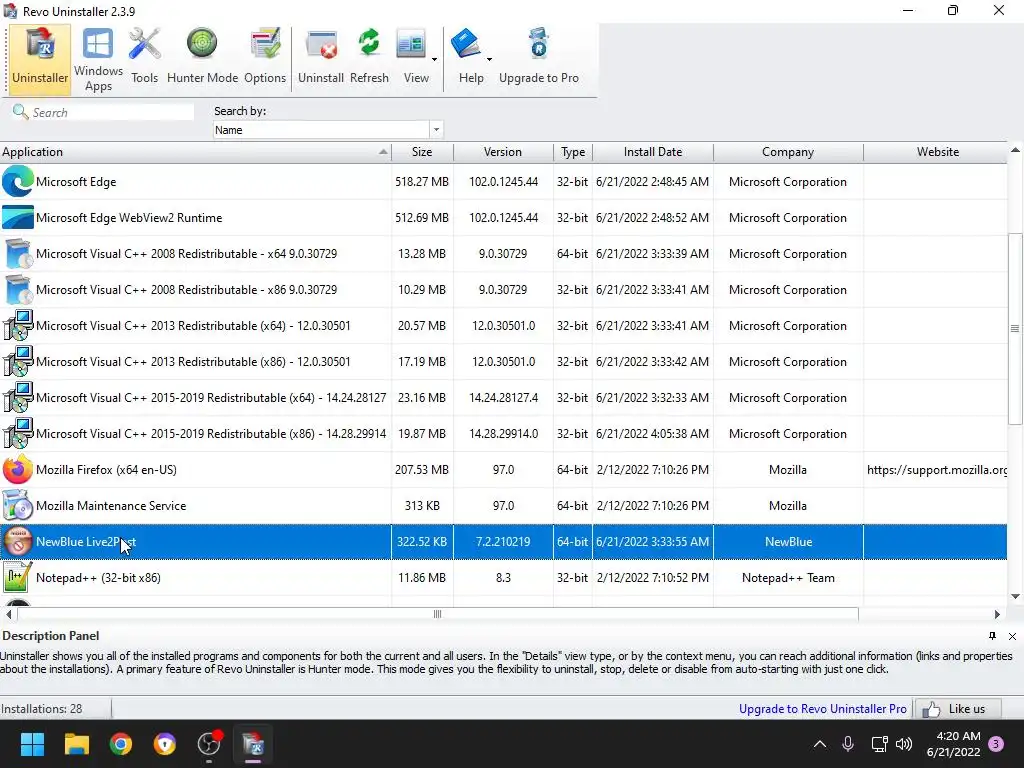The image size is (1024, 768).
Task: Select Microsoft Edge WebView2 Runtime name
Action: 129,217
